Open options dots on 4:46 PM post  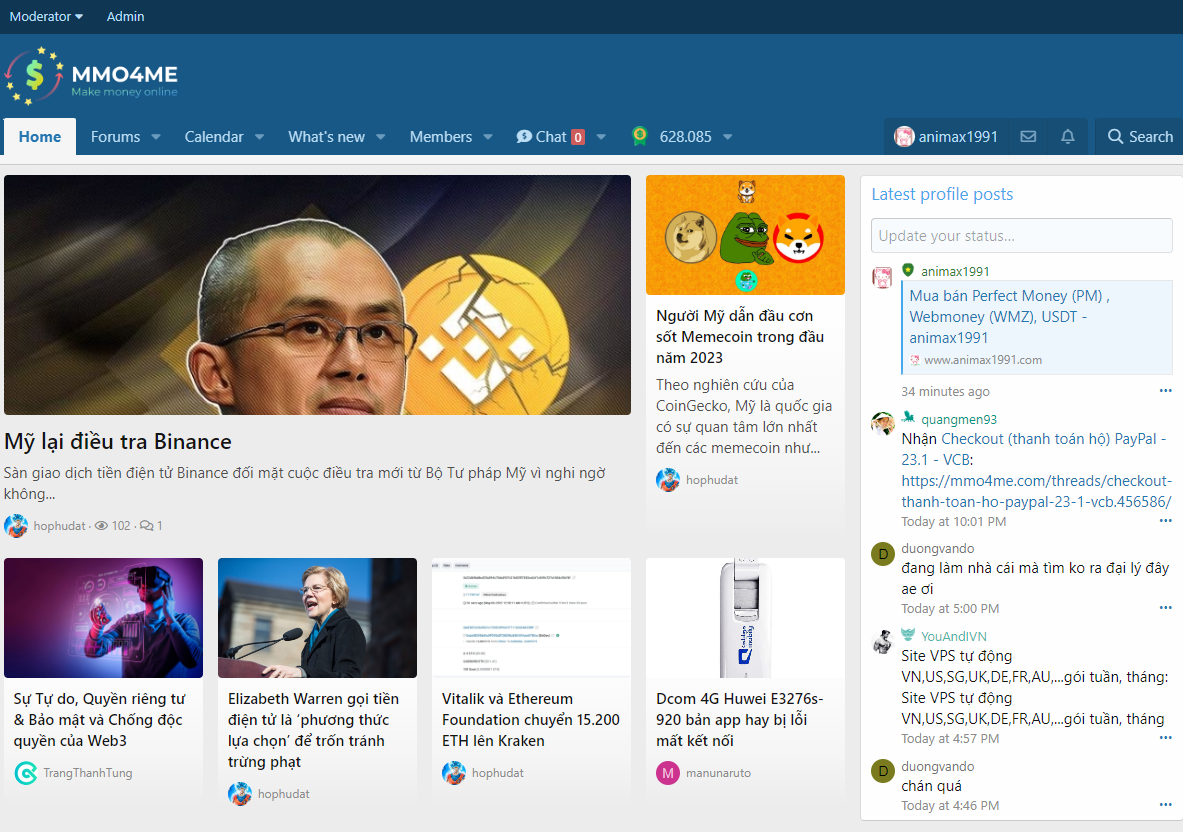pos(1166,805)
